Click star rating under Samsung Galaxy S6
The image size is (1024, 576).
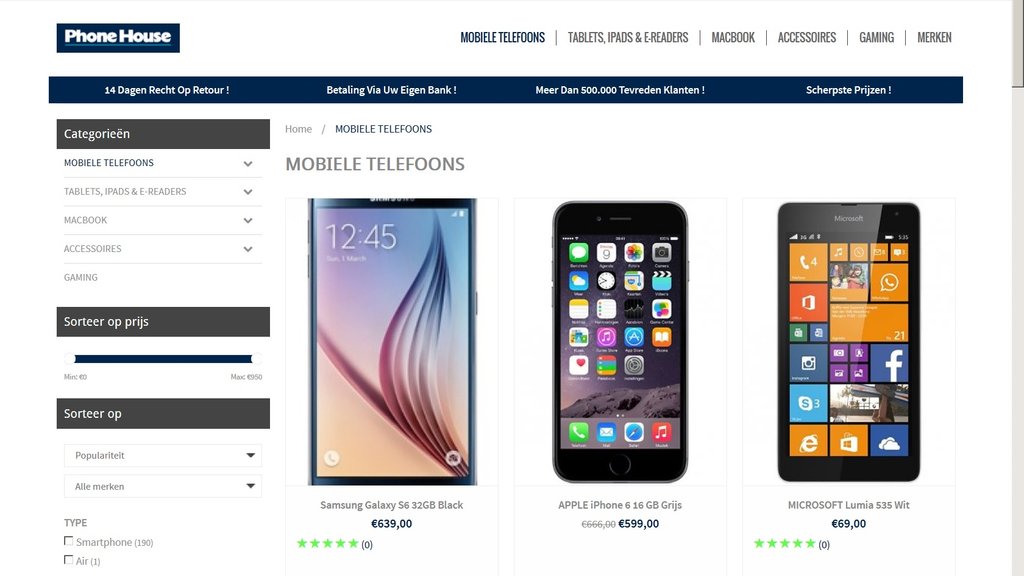[x=328, y=543]
